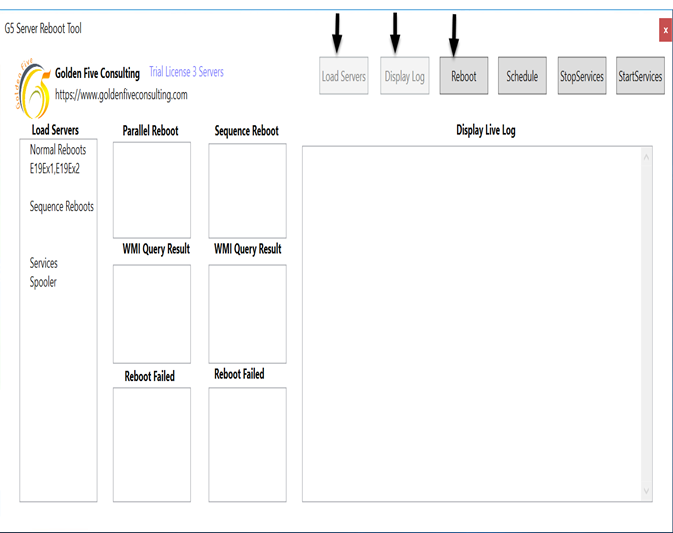Select Sequence Reboots in server list

[62, 206]
